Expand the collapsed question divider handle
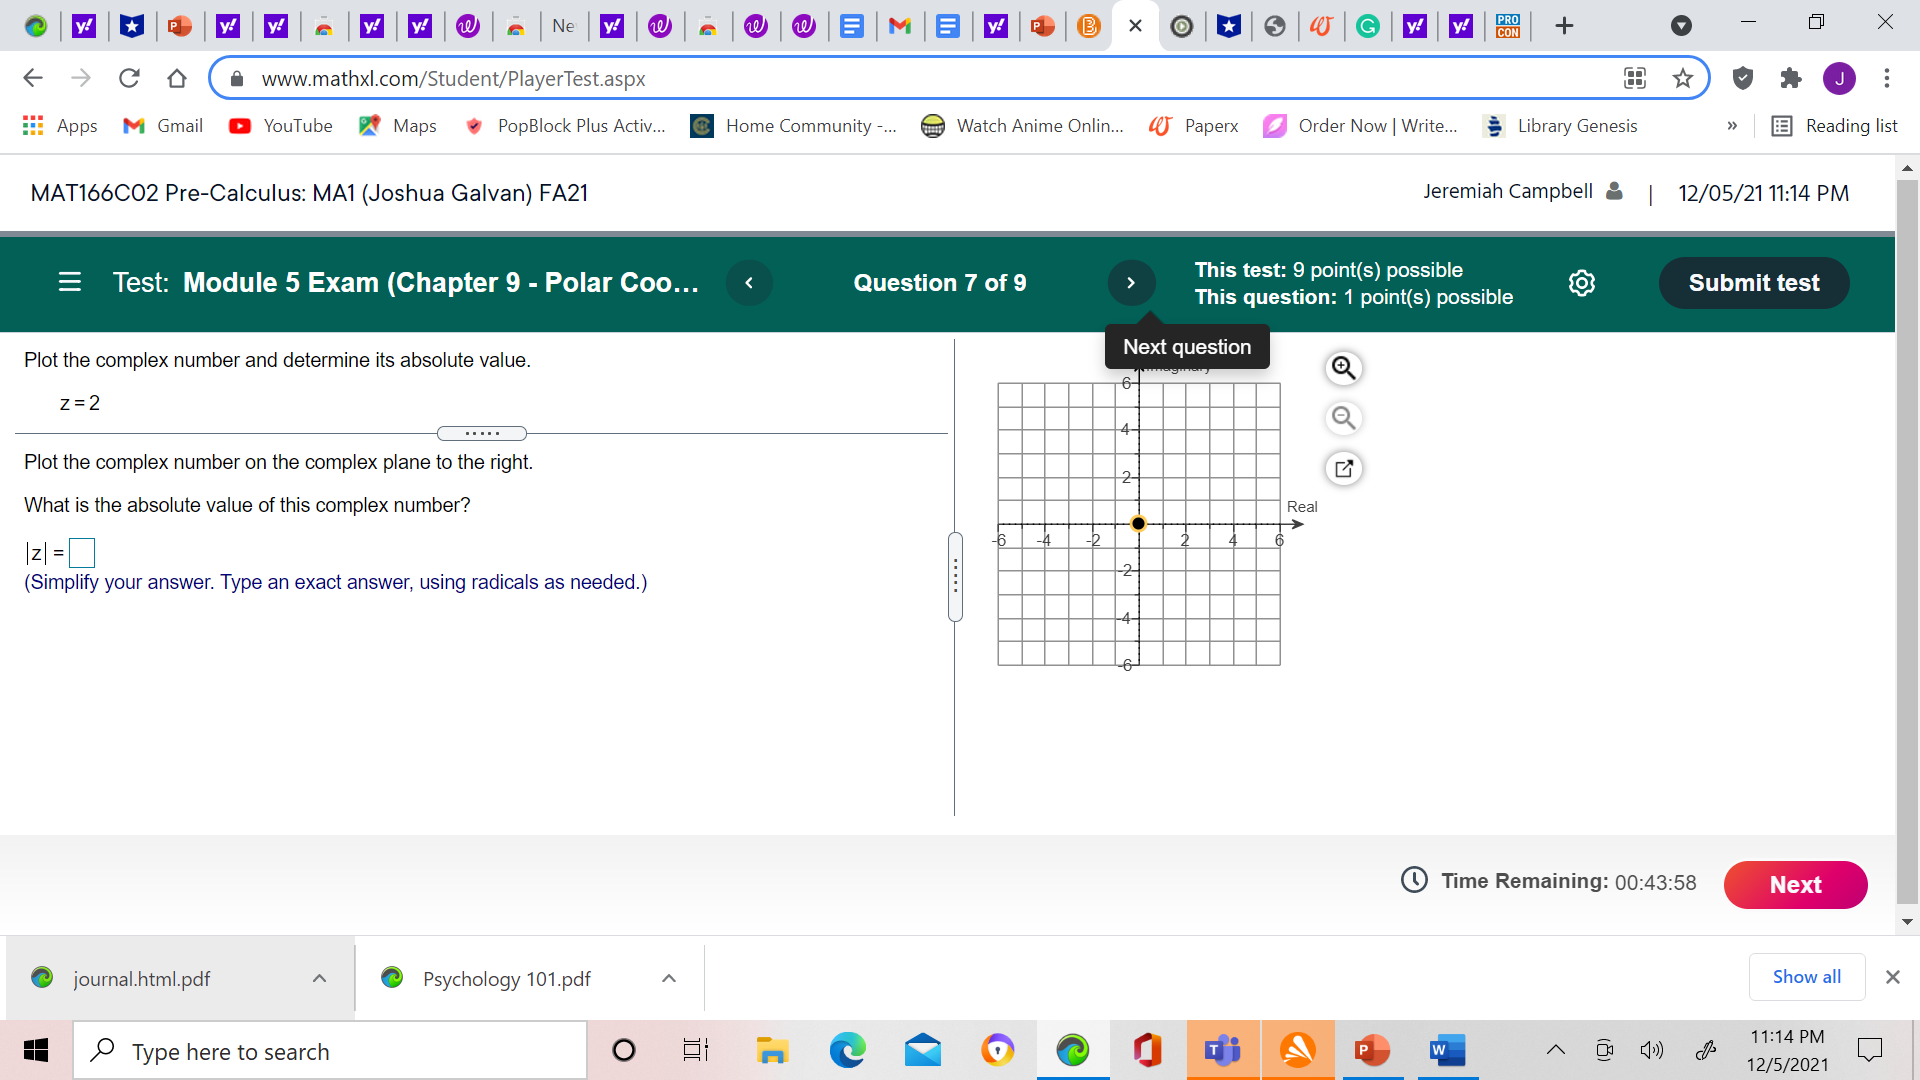 pyautogui.click(x=482, y=433)
